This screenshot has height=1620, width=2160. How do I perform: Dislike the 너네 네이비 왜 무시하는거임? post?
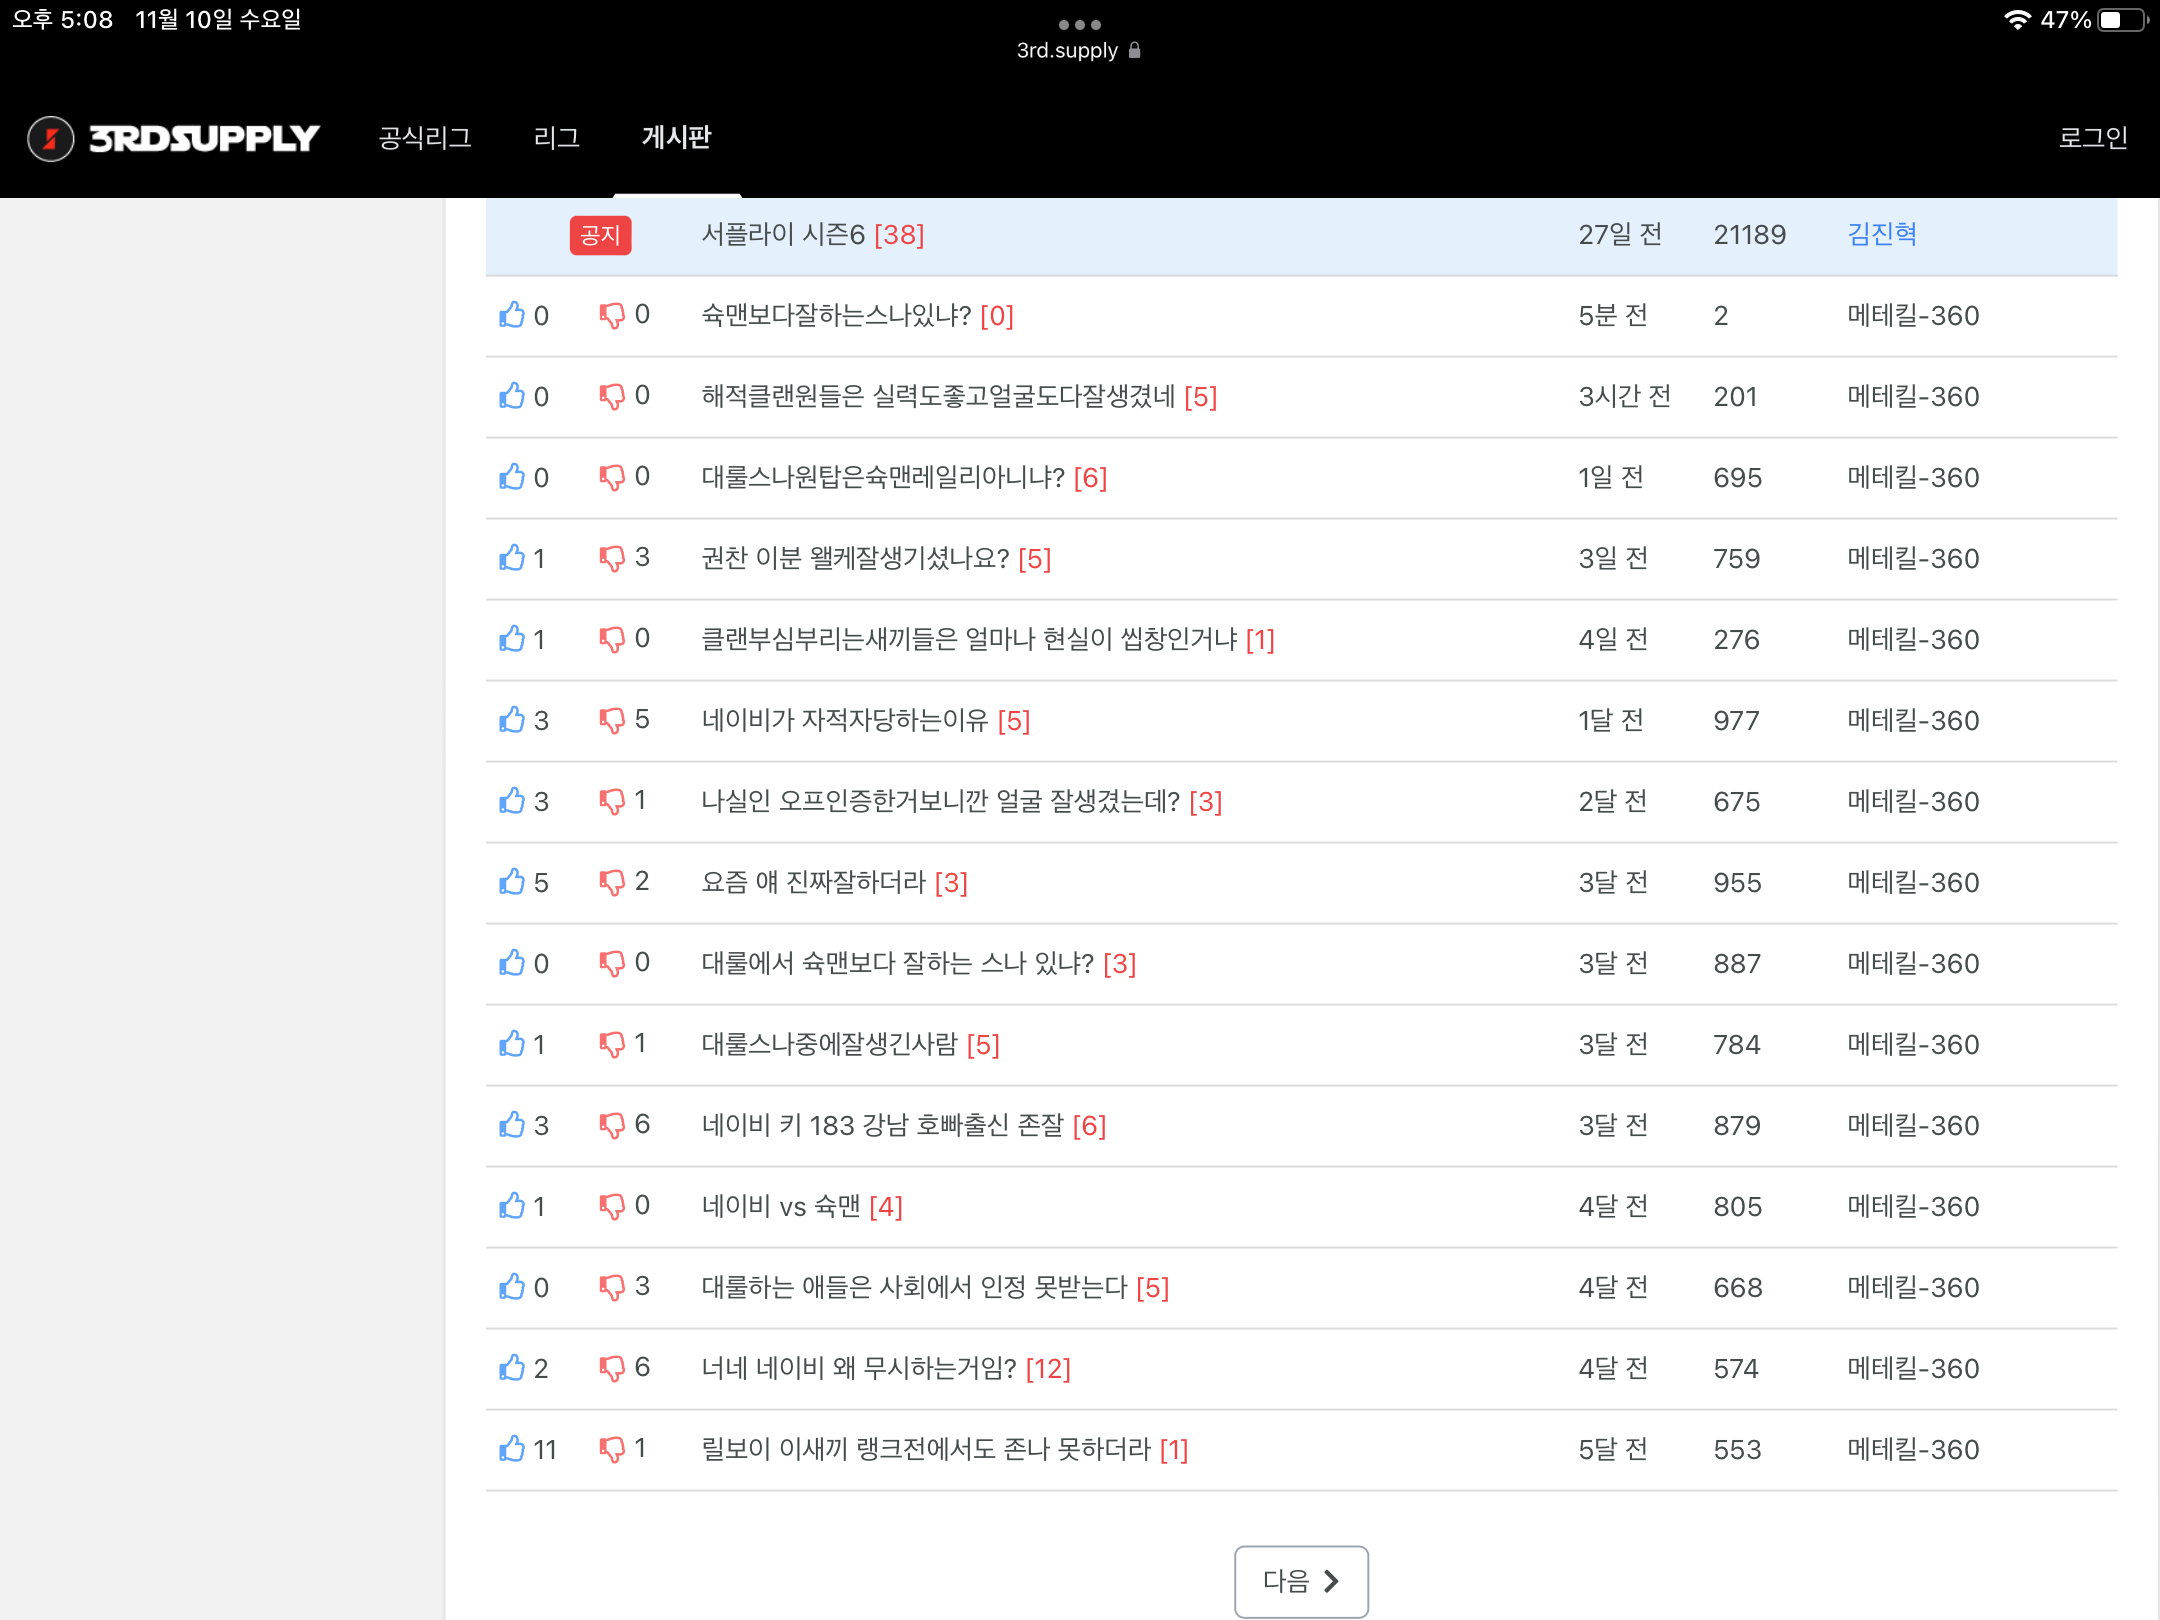click(x=612, y=1368)
